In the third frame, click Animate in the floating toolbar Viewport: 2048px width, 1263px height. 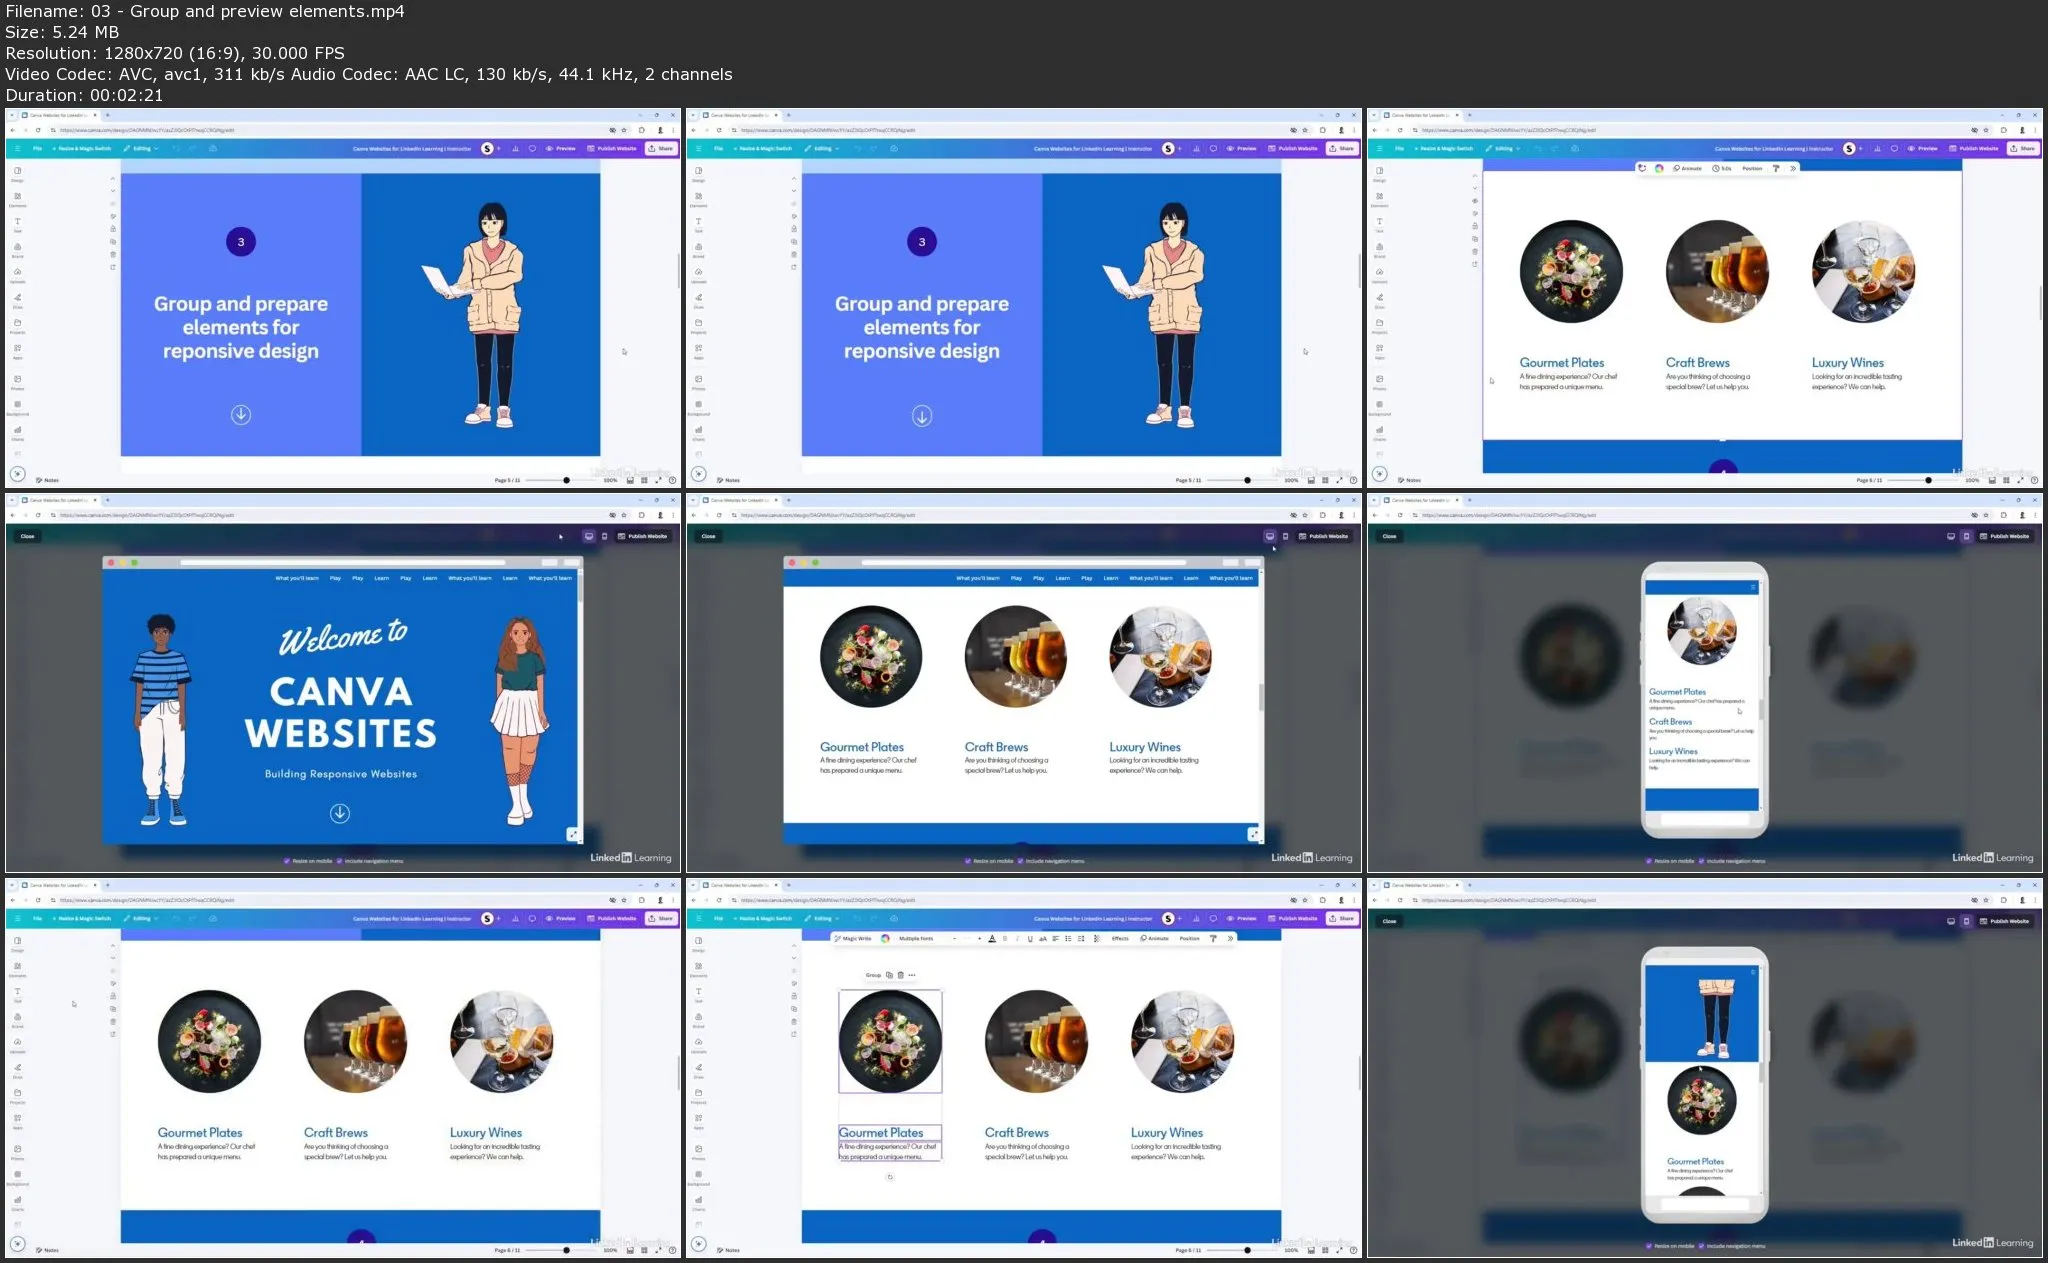1688,168
